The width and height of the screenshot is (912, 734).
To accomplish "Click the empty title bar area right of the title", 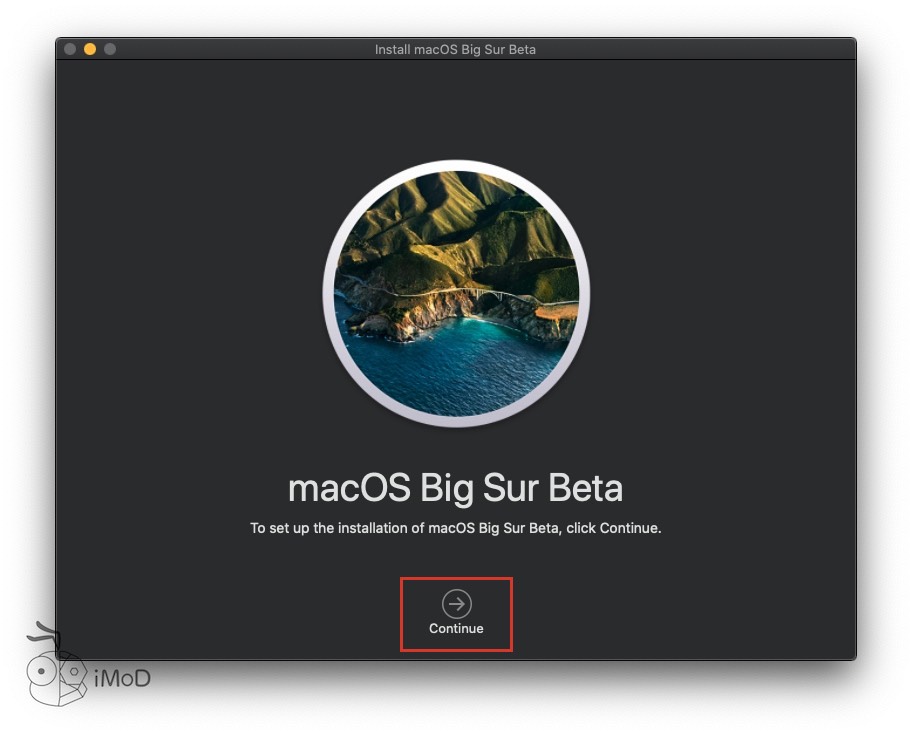I will tap(700, 49).
